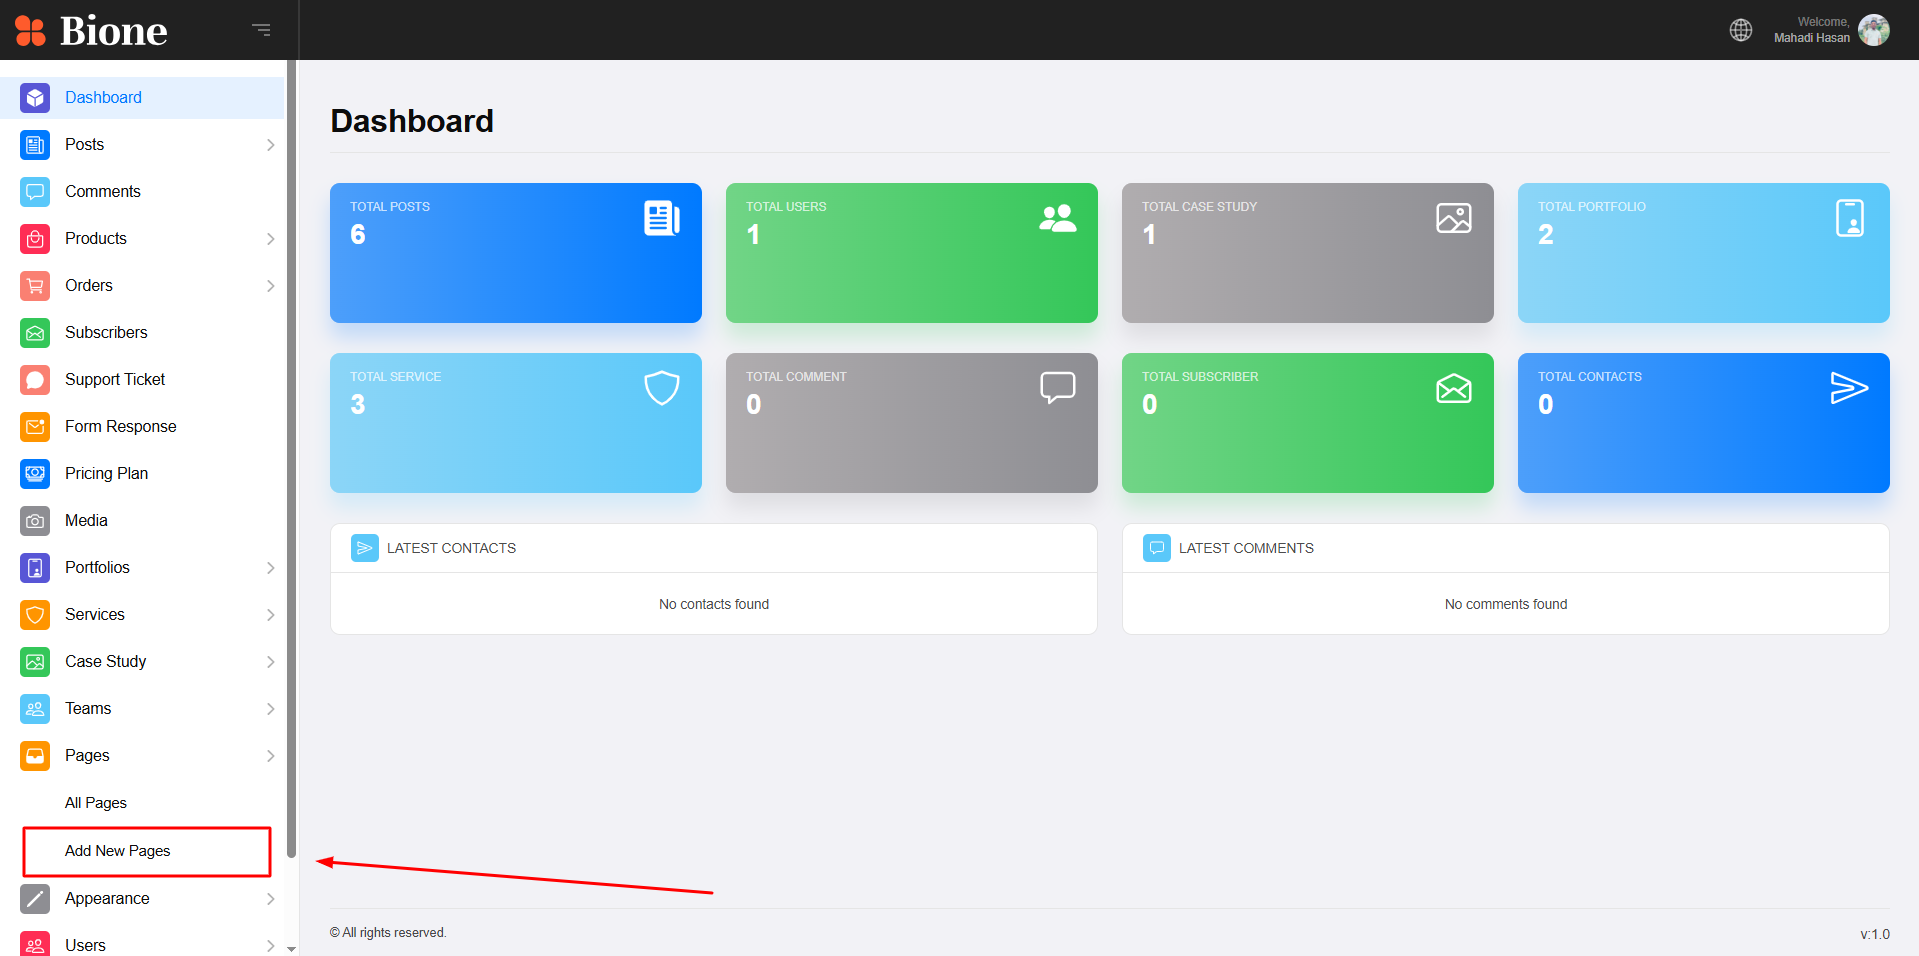Open the Mahadi Hasan avatar menu
The height and width of the screenshot is (956, 1919).
pyautogui.click(x=1874, y=30)
